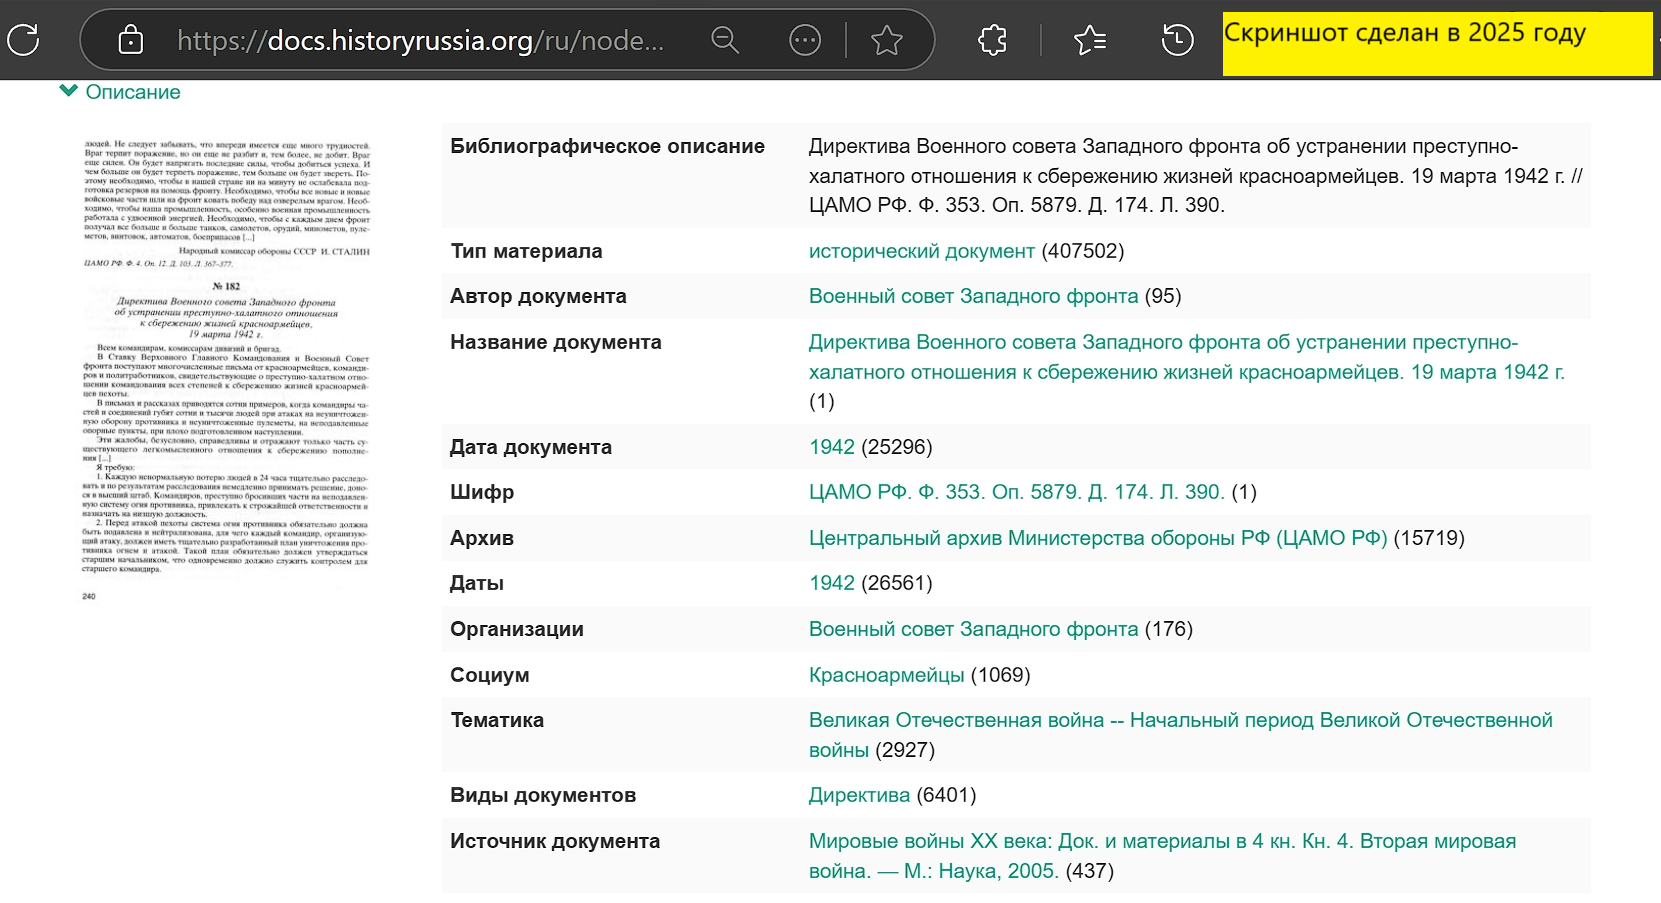Click the zoom magnifier icon in address bar
The height and width of the screenshot is (903, 1661).
pyautogui.click(x=725, y=40)
